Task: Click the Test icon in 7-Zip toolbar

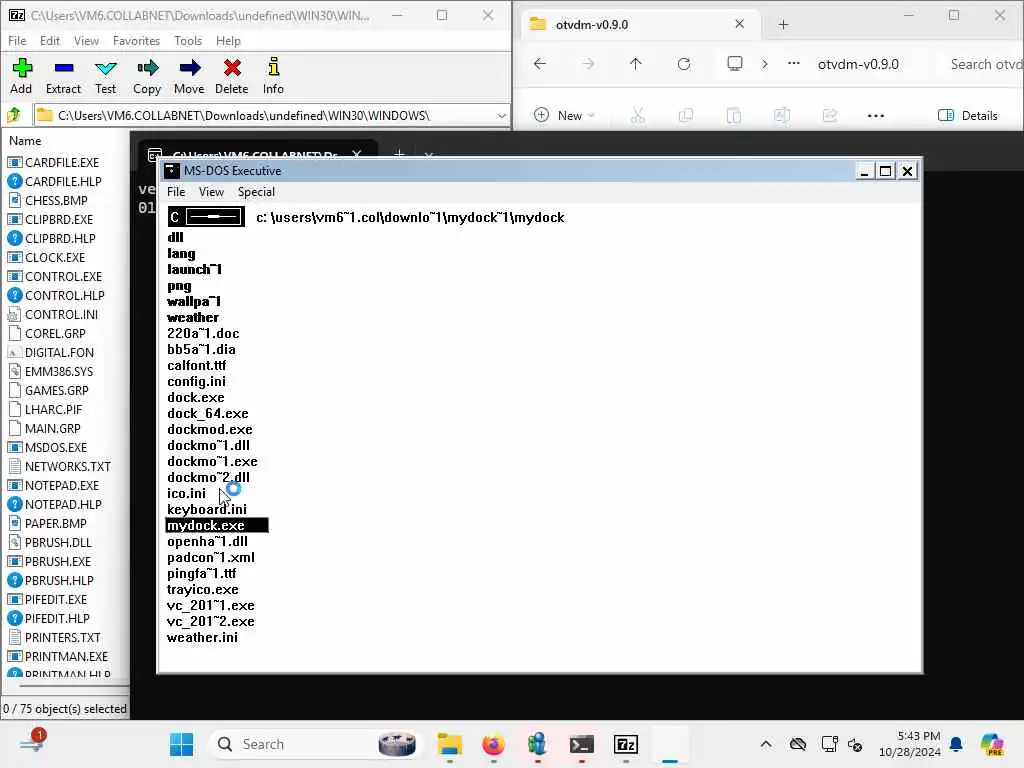Action: point(105,68)
